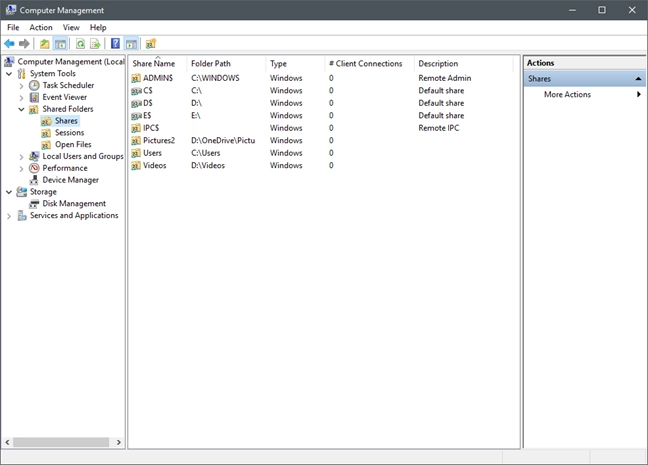Expand the Performance node
The image size is (648, 465).
pos(21,169)
